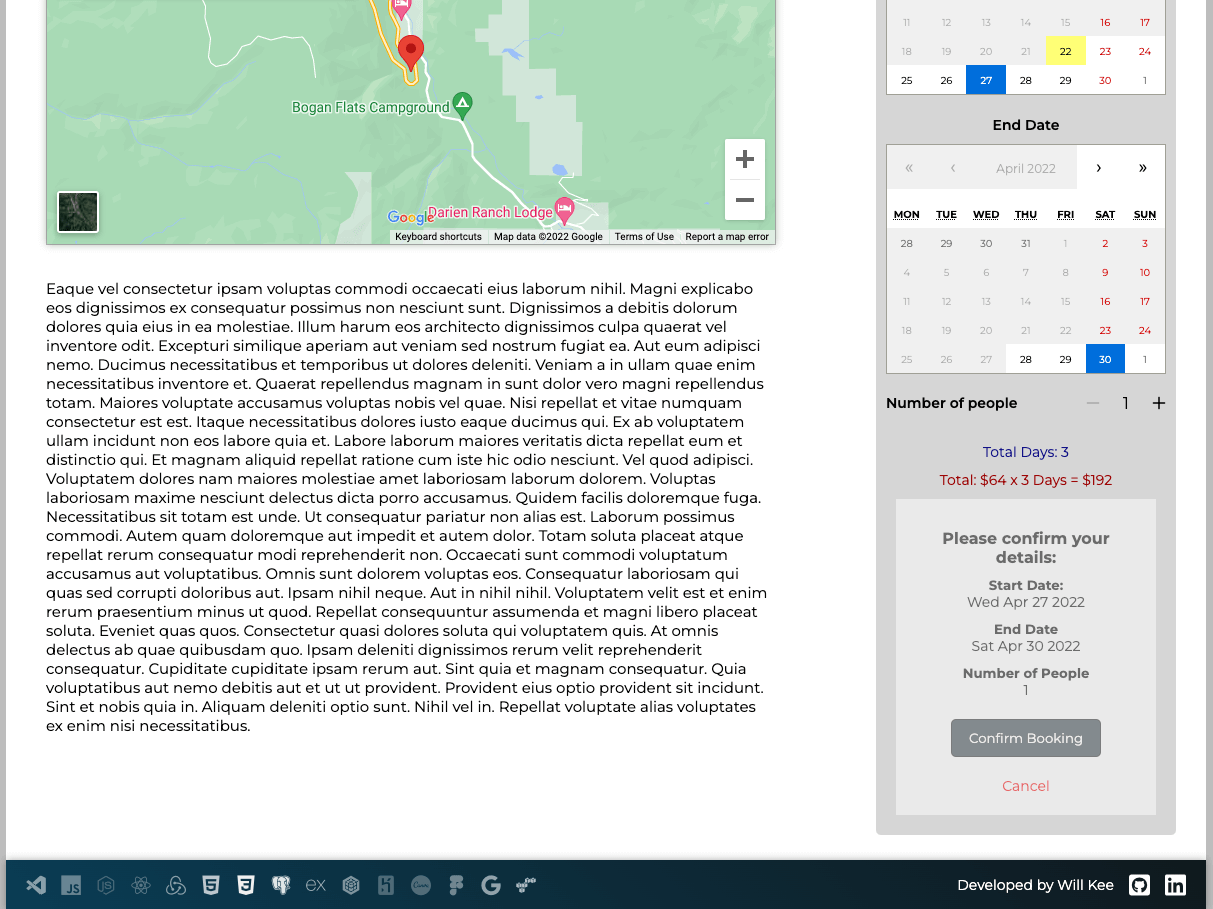
Task: Select April 28 in Start Date calendar
Action: [1025, 80]
